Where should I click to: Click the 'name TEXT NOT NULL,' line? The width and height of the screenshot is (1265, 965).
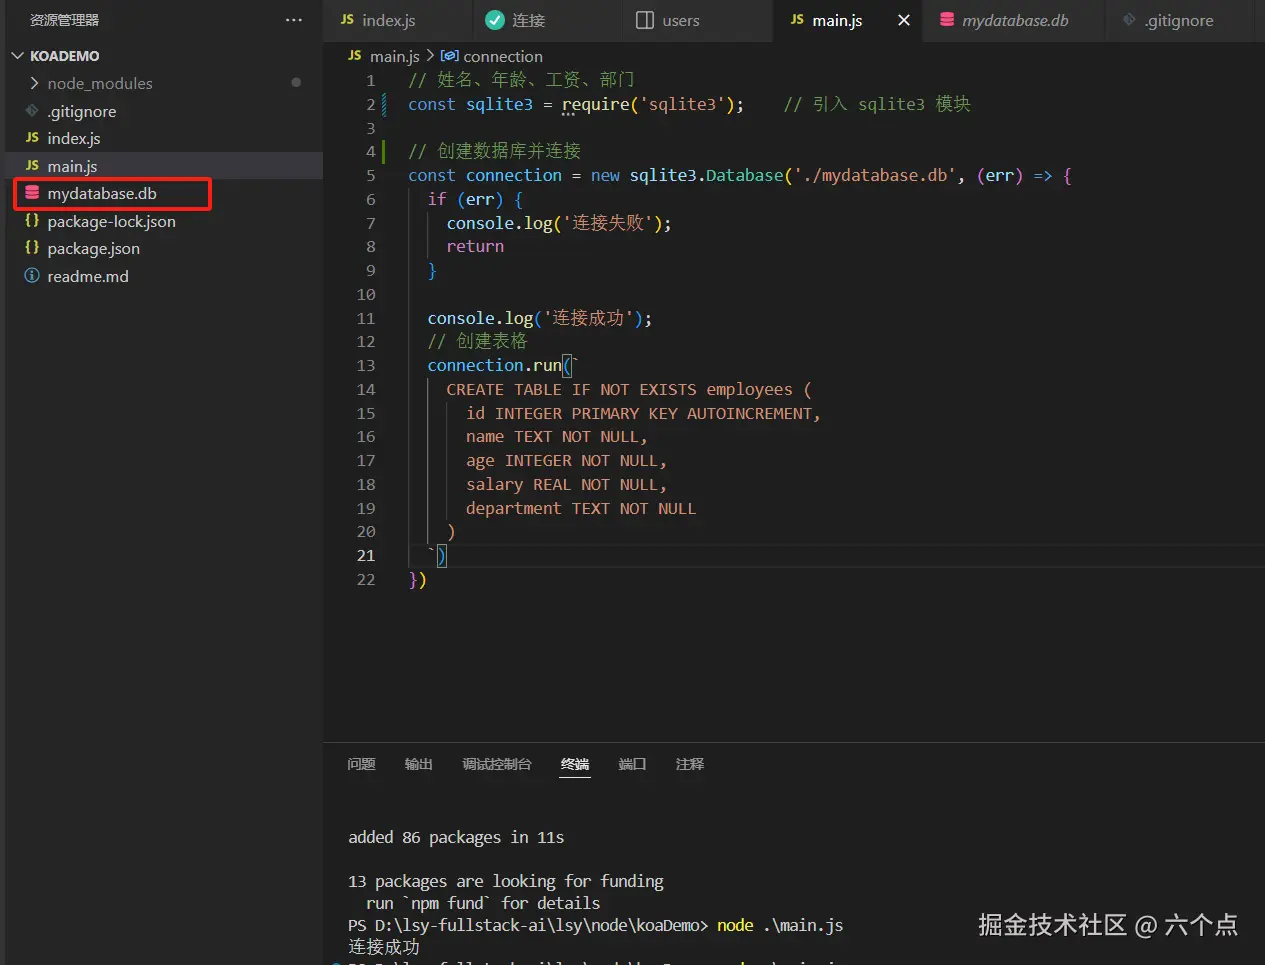(557, 437)
